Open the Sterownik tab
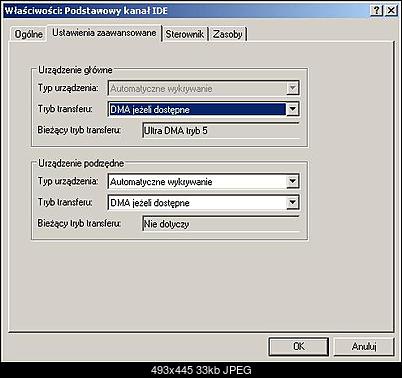 point(185,34)
